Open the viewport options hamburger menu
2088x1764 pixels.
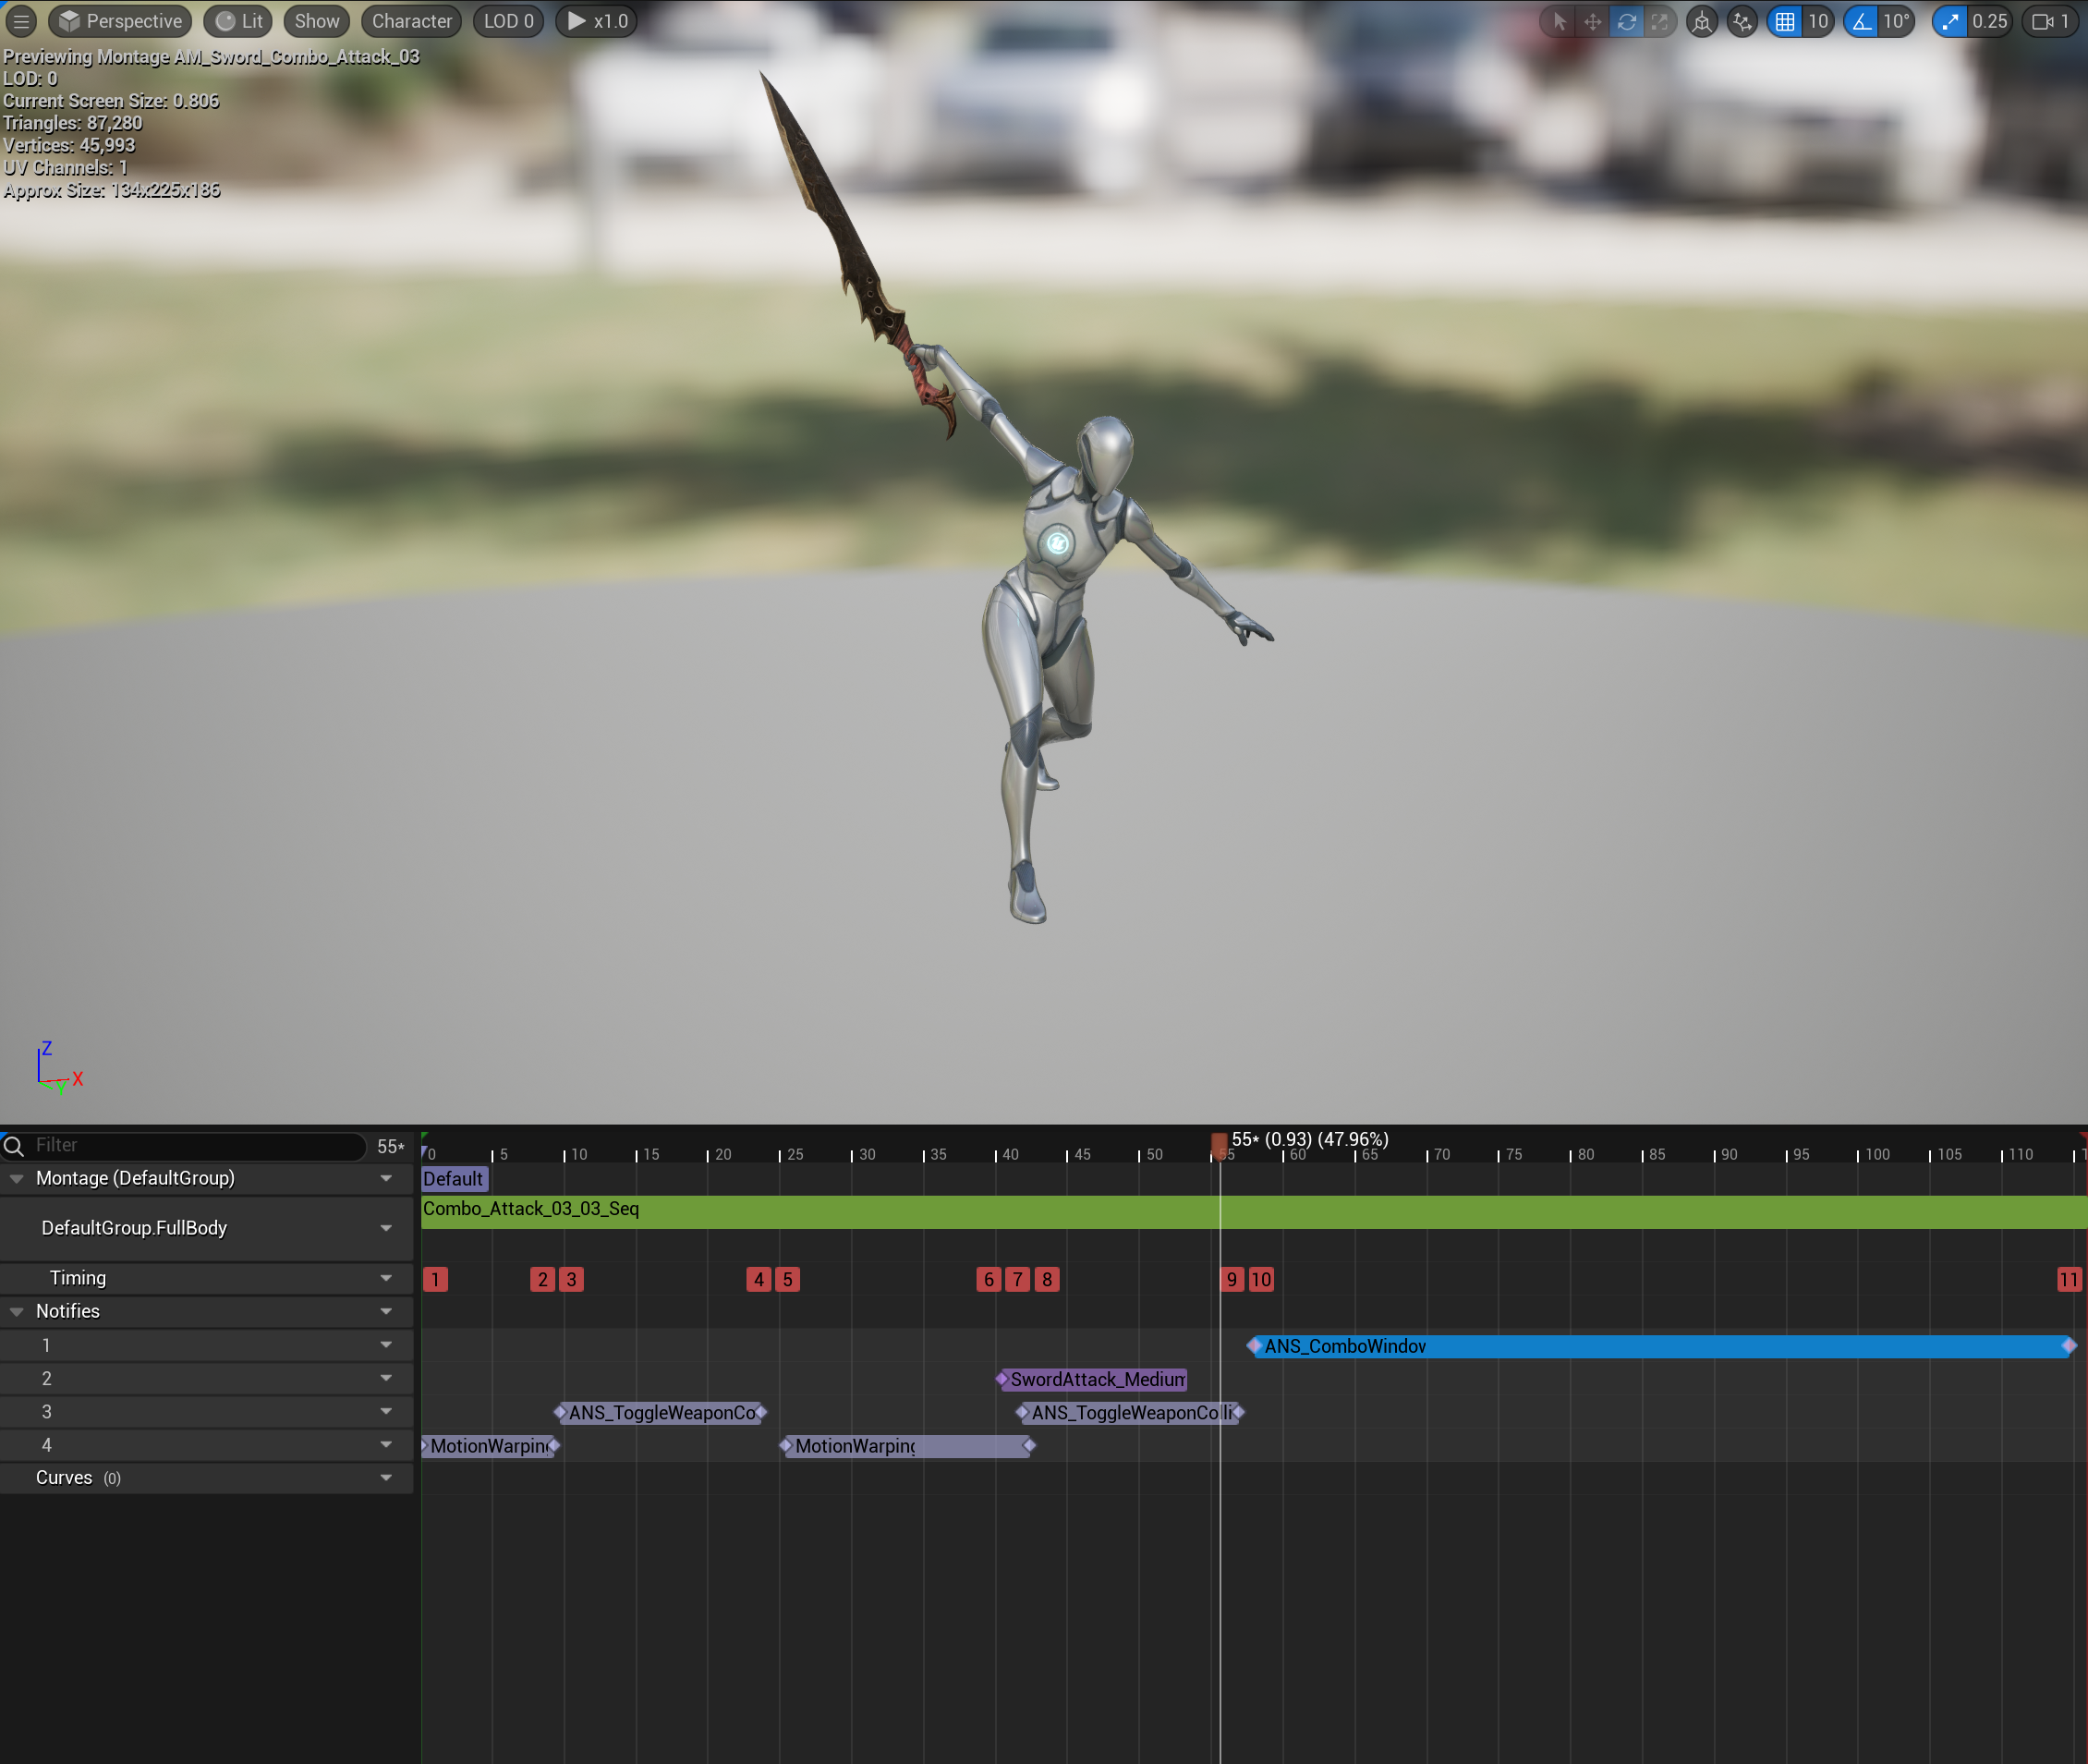(21, 21)
